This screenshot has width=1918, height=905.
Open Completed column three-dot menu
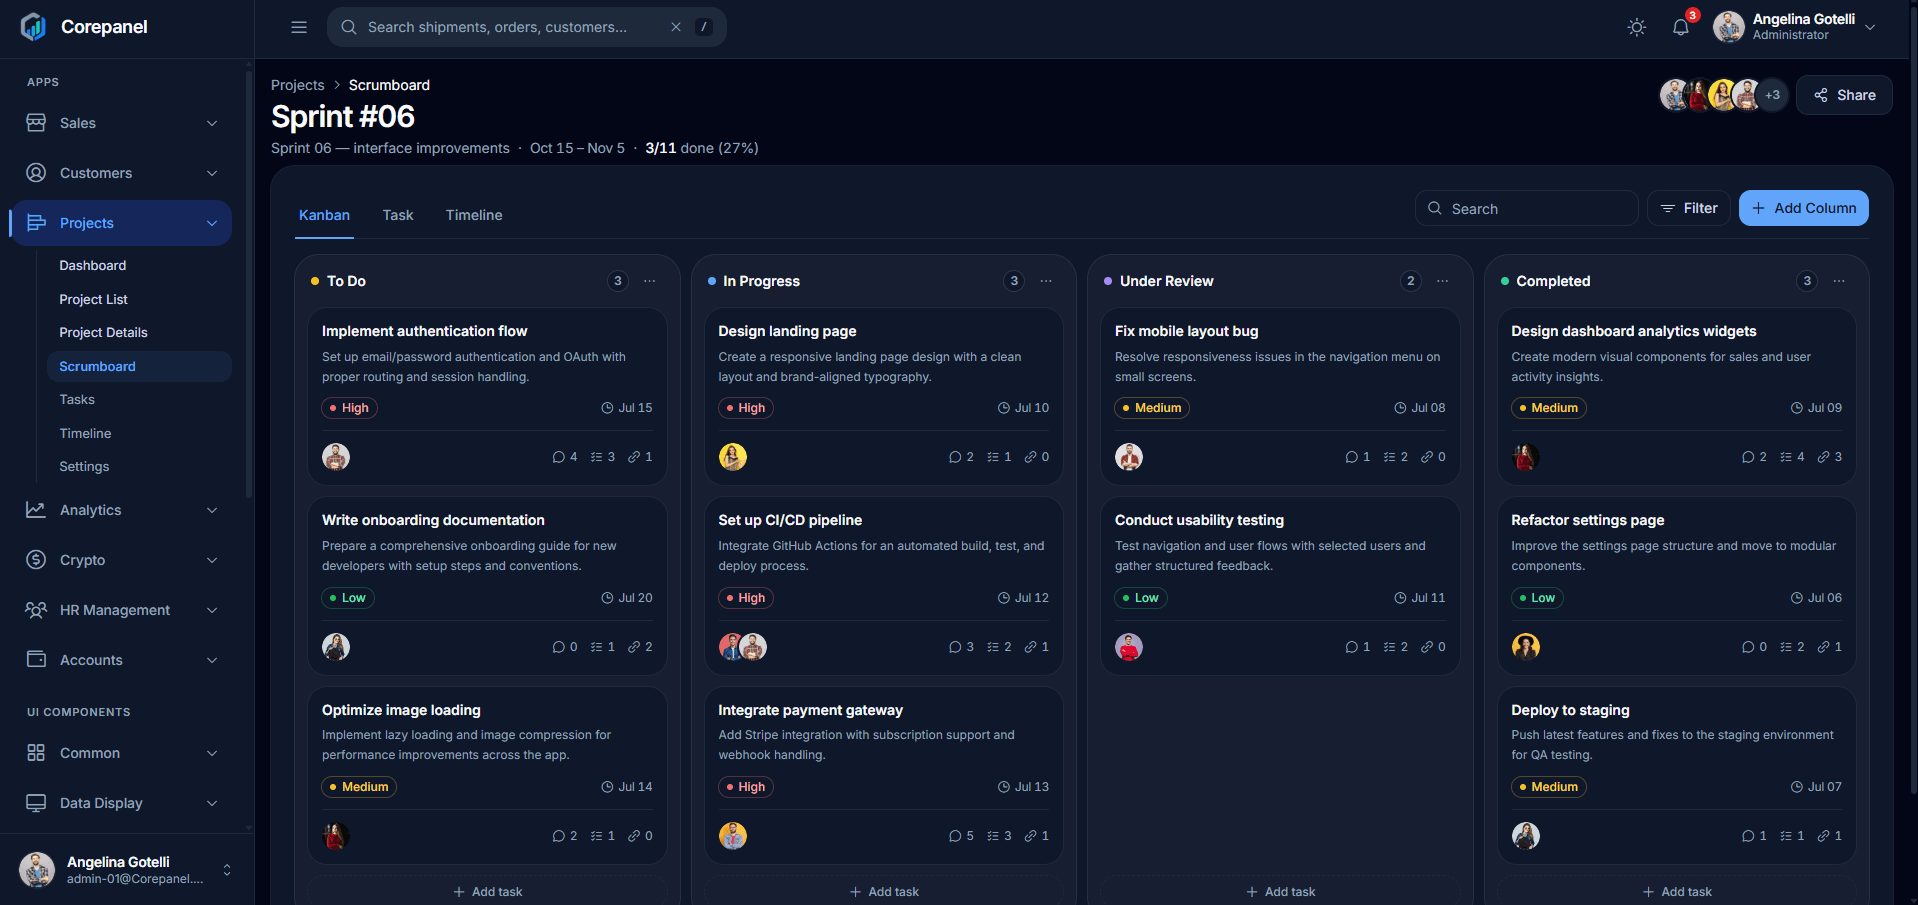coord(1839,281)
